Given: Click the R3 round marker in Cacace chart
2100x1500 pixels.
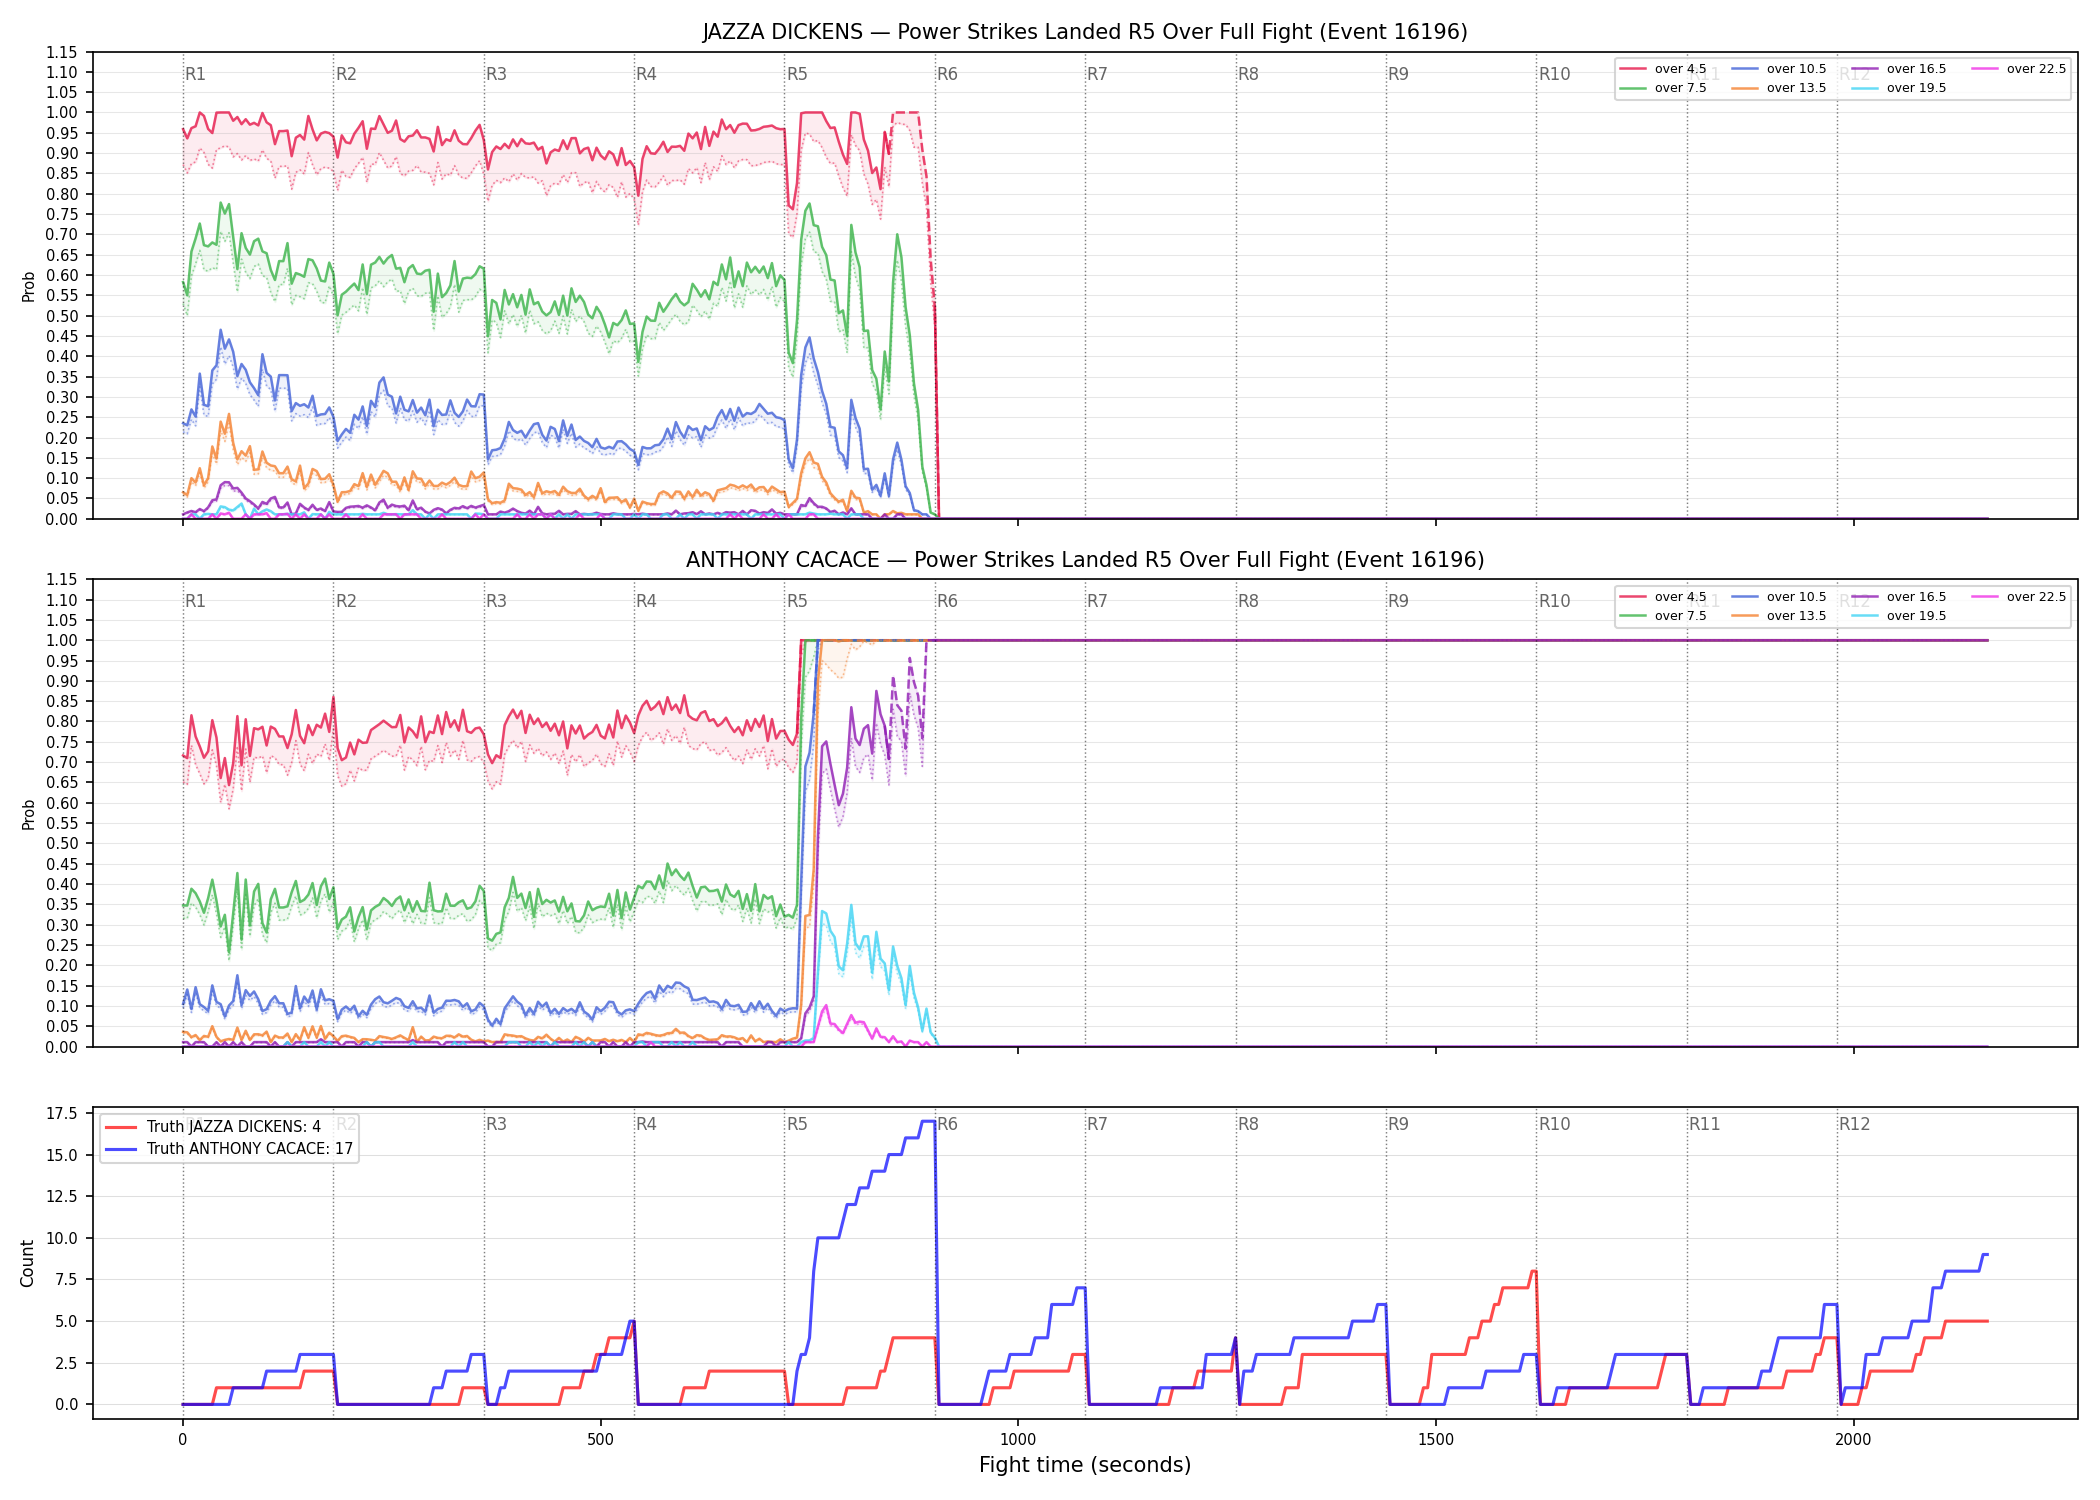Looking at the screenshot, I should [x=496, y=601].
